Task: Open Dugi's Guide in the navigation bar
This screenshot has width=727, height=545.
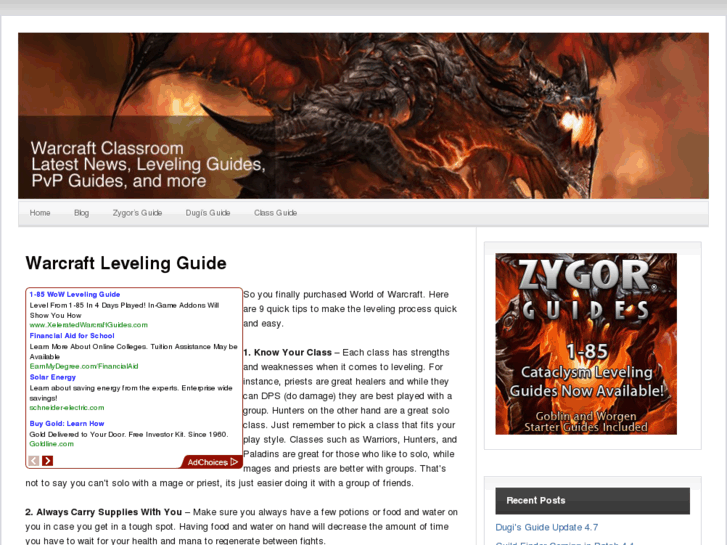Action: point(208,213)
